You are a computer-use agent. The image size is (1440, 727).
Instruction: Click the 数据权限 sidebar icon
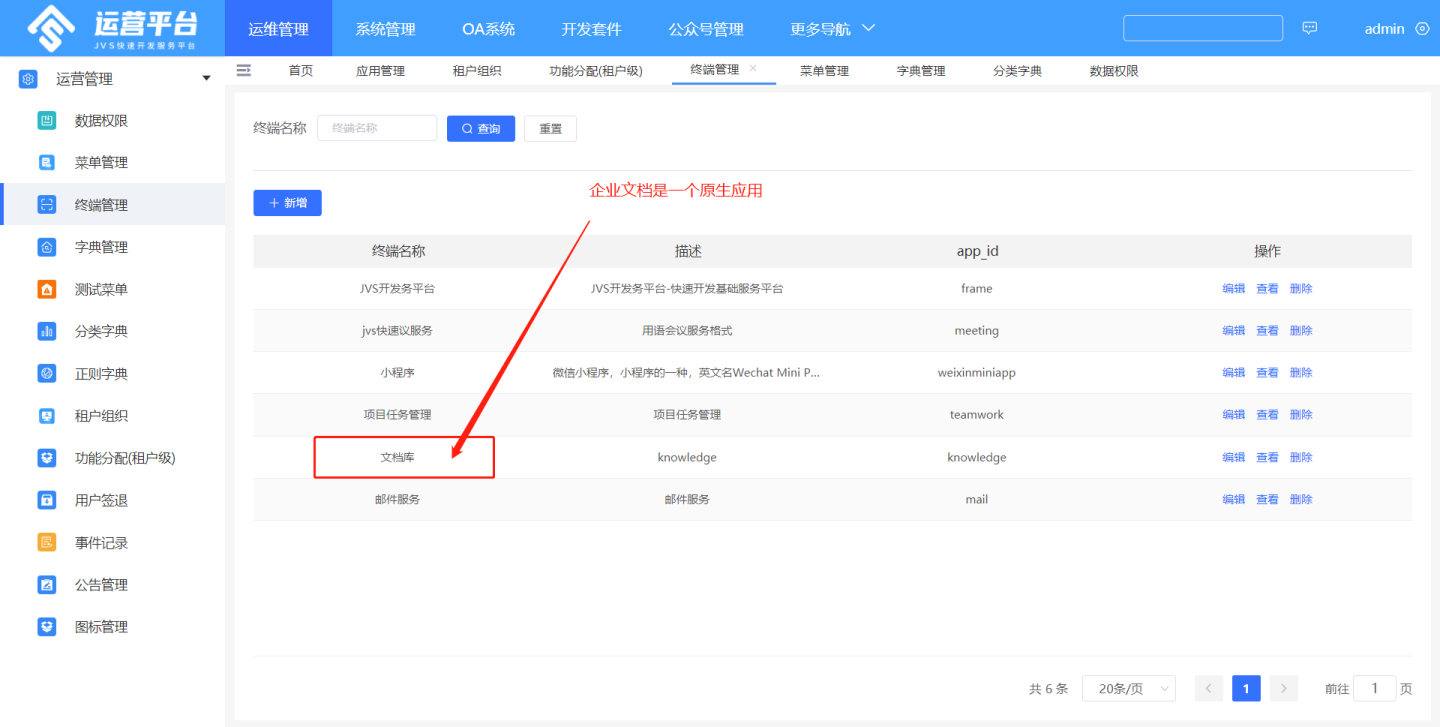pyautogui.click(x=47, y=121)
